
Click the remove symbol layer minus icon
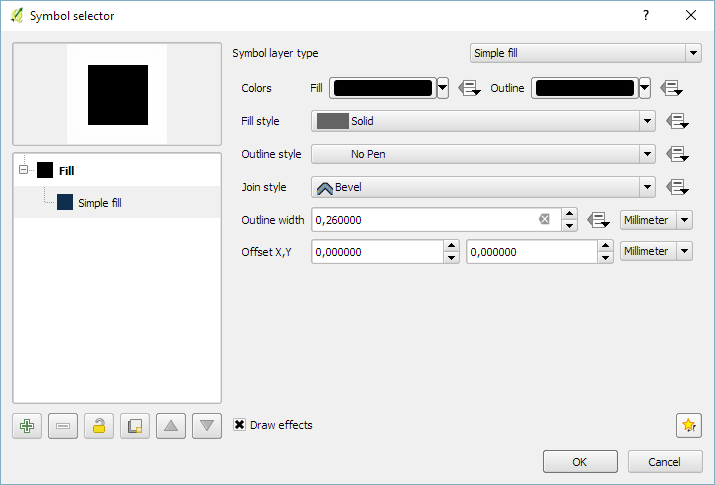coord(62,426)
